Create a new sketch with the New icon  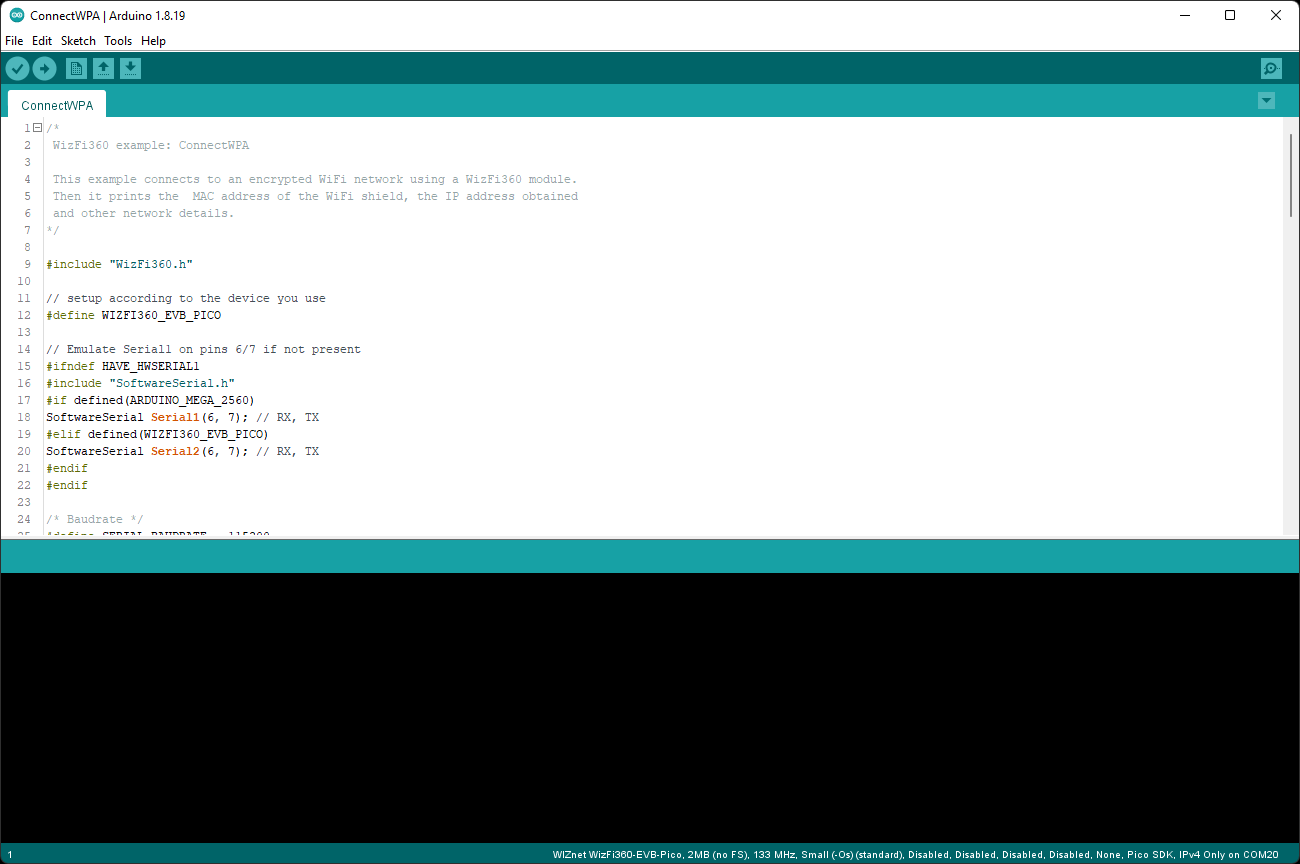[76, 68]
